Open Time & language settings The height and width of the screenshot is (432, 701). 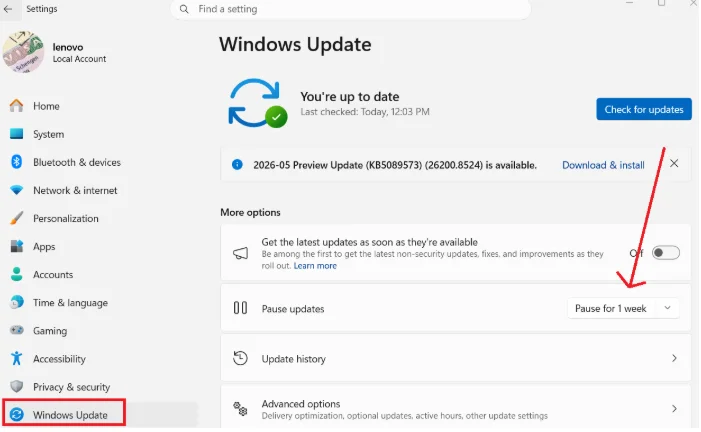click(x=70, y=303)
